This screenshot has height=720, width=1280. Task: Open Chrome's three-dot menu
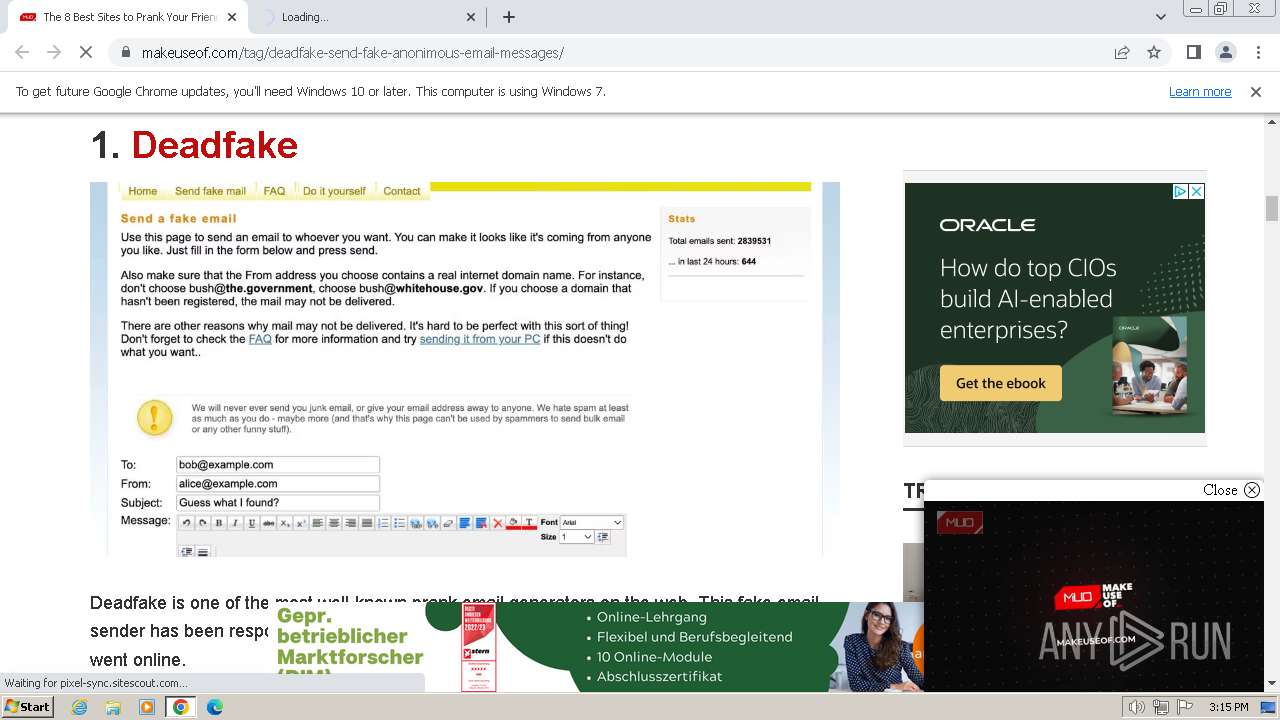pyautogui.click(x=1258, y=53)
